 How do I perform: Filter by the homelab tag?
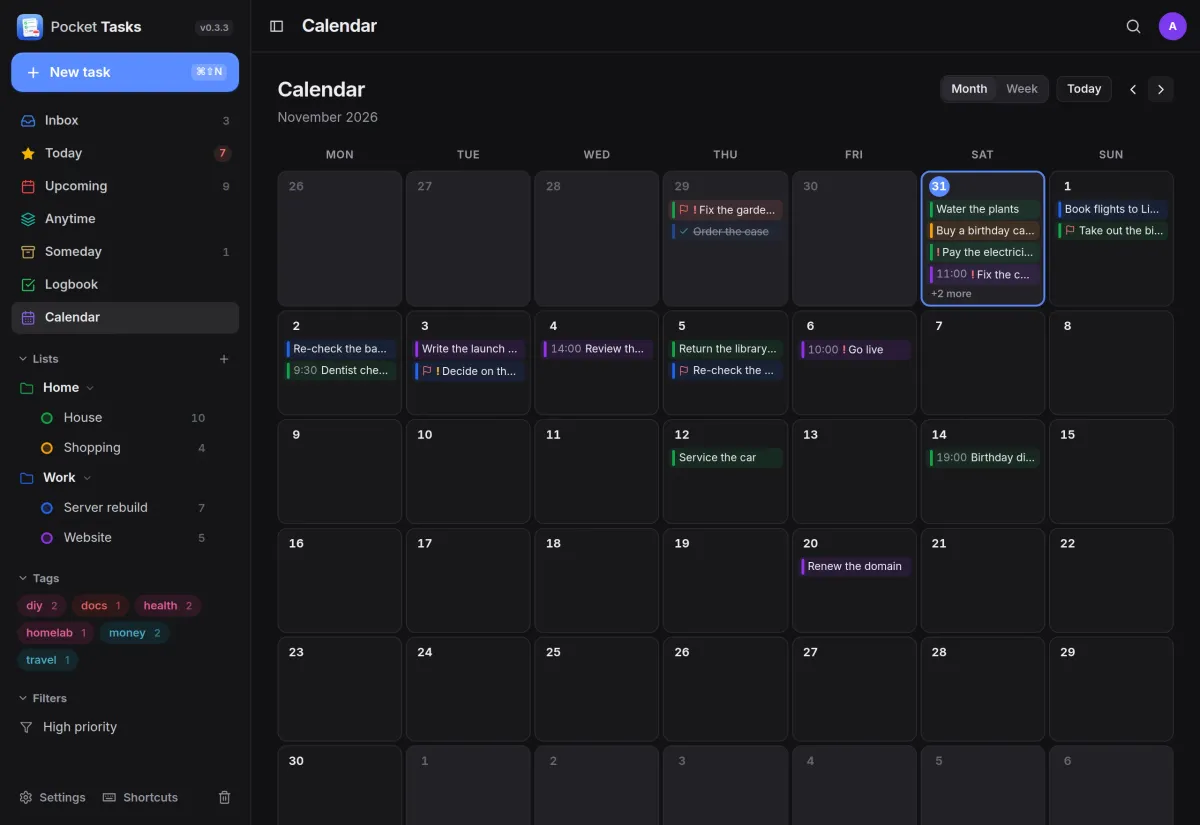[x=57, y=633]
